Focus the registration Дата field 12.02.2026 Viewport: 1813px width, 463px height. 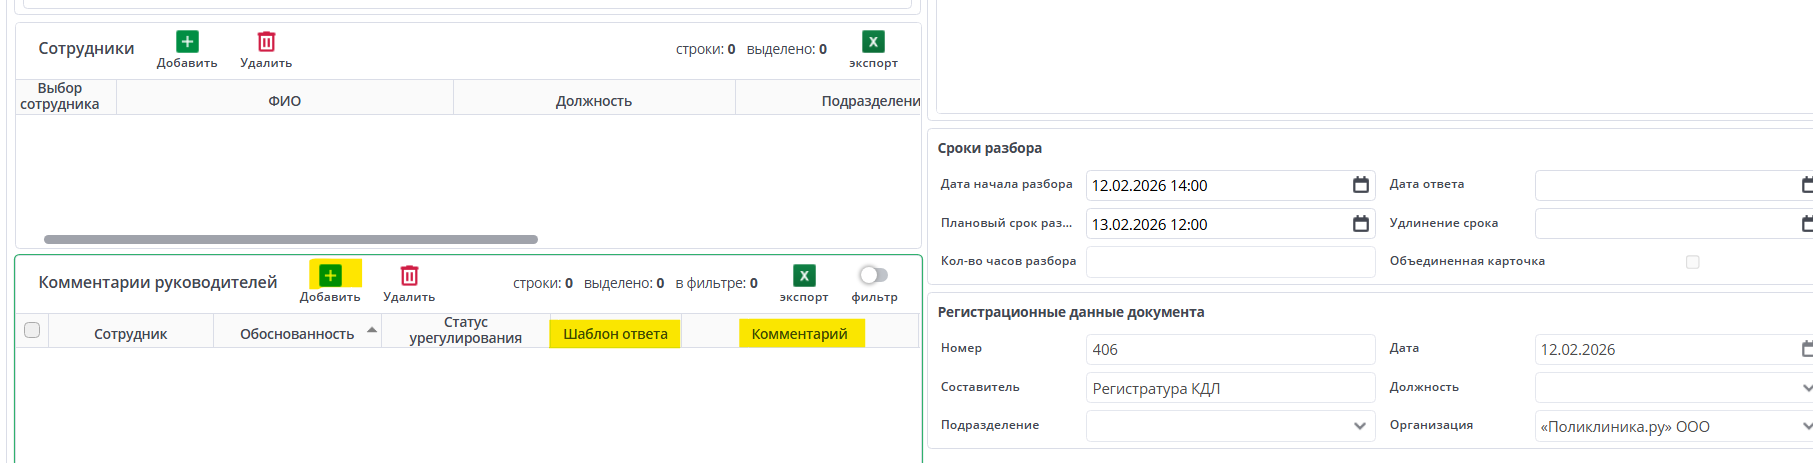pyautogui.click(x=1674, y=349)
